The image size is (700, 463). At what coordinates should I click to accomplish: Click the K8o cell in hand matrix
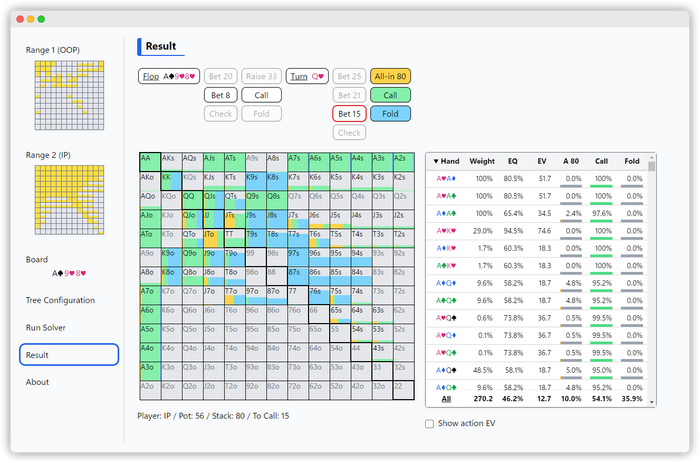pyautogui.click(x=171, y=276)
